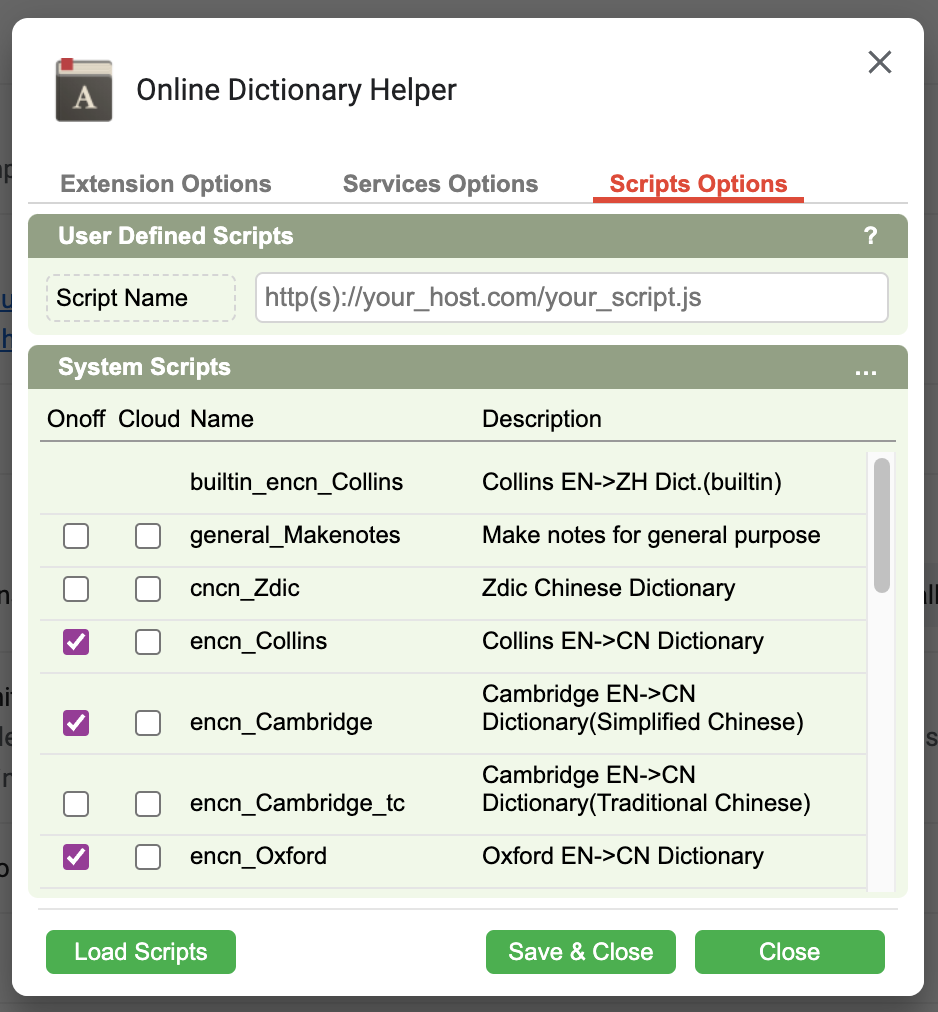The width and height of the screenshot is (938, 1012).
Task: Click the Online Dictionary Helper book icon
Action: point(84,90)
